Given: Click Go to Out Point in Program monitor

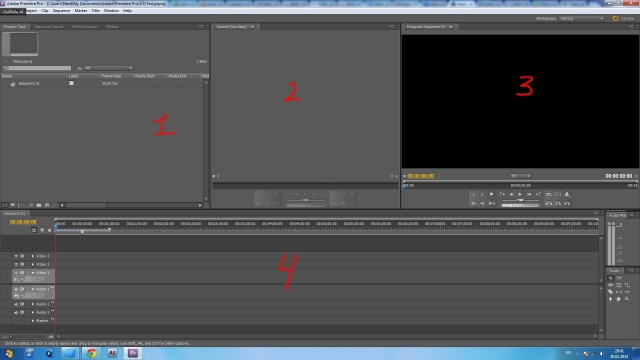Looking at the screenshot, I should coord(482,203).
